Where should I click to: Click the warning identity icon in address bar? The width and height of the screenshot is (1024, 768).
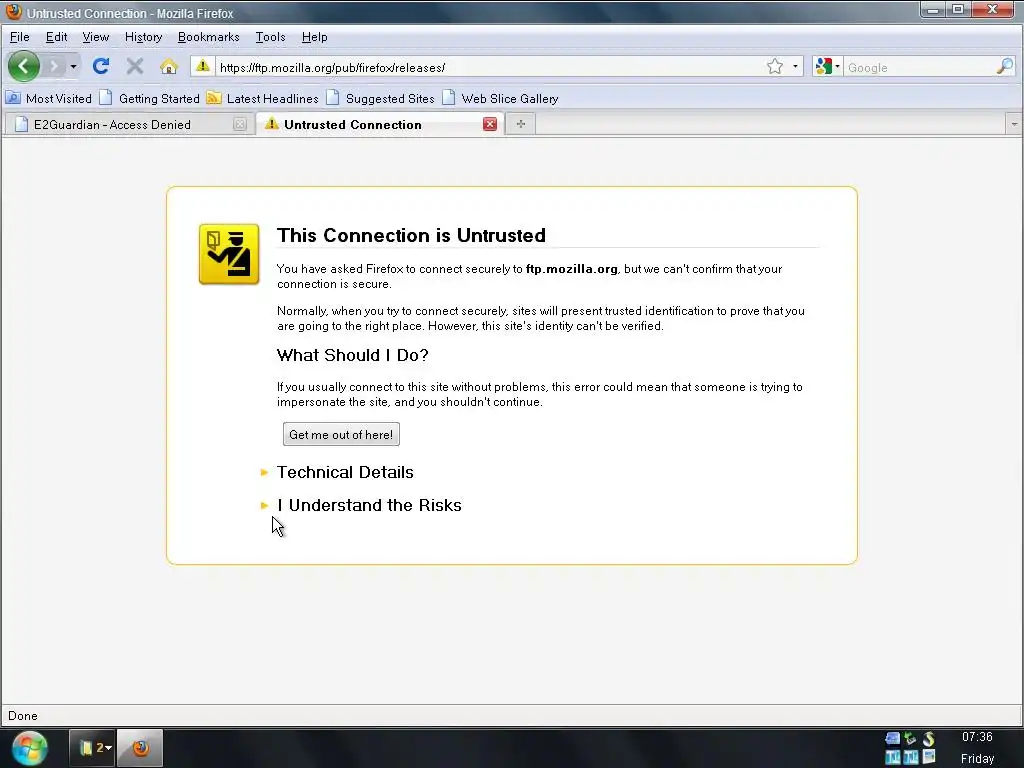point(203,66)
